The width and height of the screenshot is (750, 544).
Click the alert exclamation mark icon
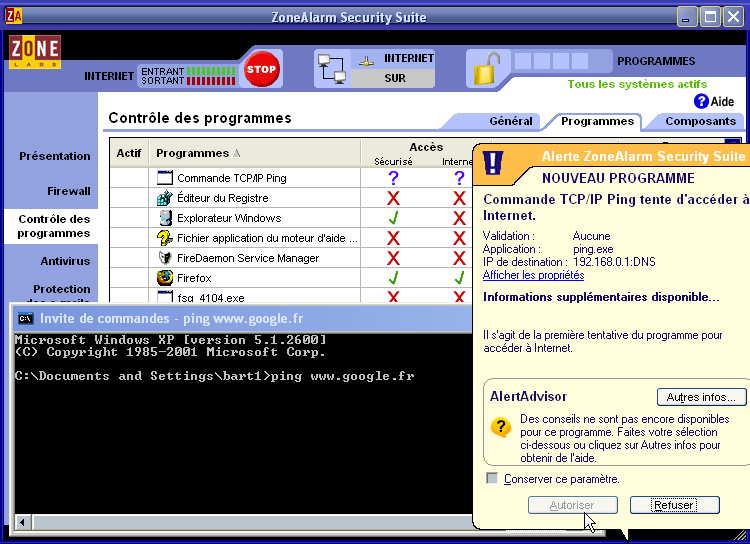point(493,163)
